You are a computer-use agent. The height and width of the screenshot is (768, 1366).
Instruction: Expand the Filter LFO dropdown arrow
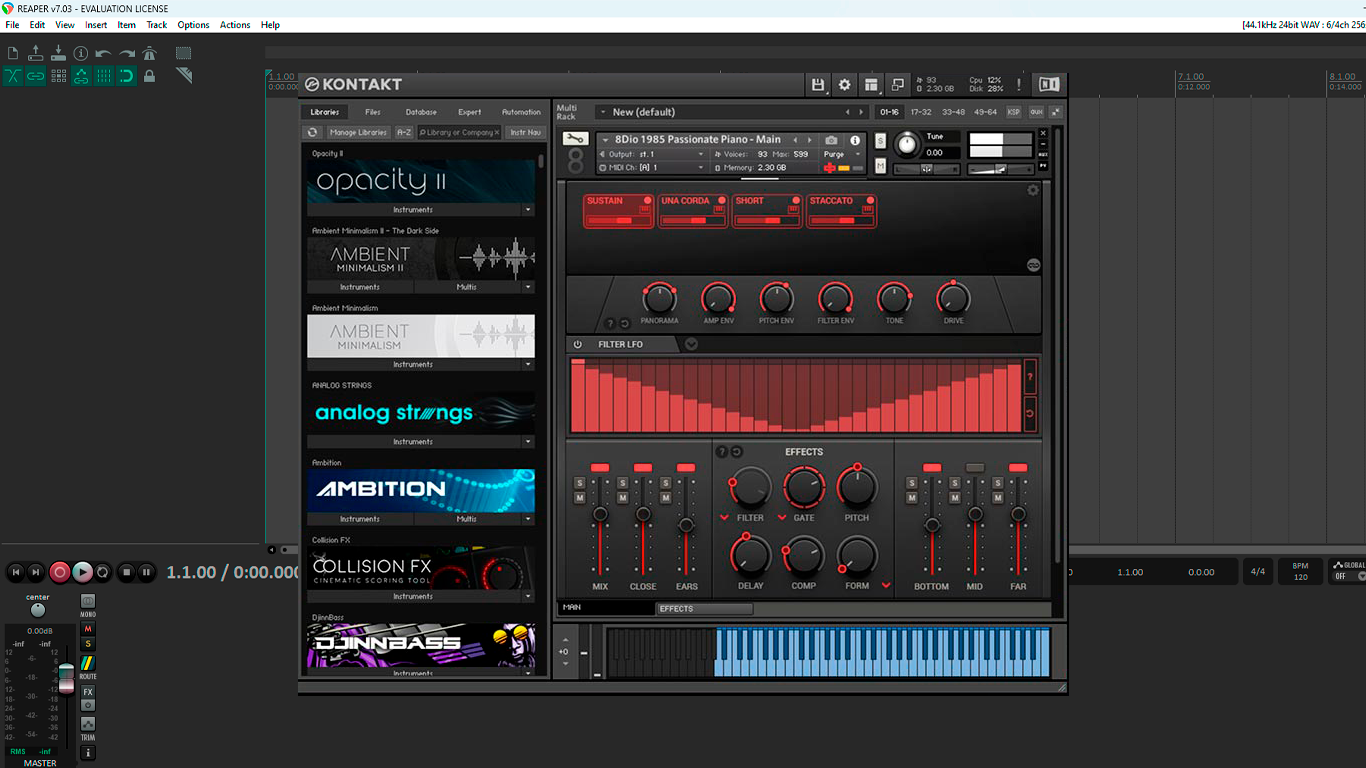[691, 344]
